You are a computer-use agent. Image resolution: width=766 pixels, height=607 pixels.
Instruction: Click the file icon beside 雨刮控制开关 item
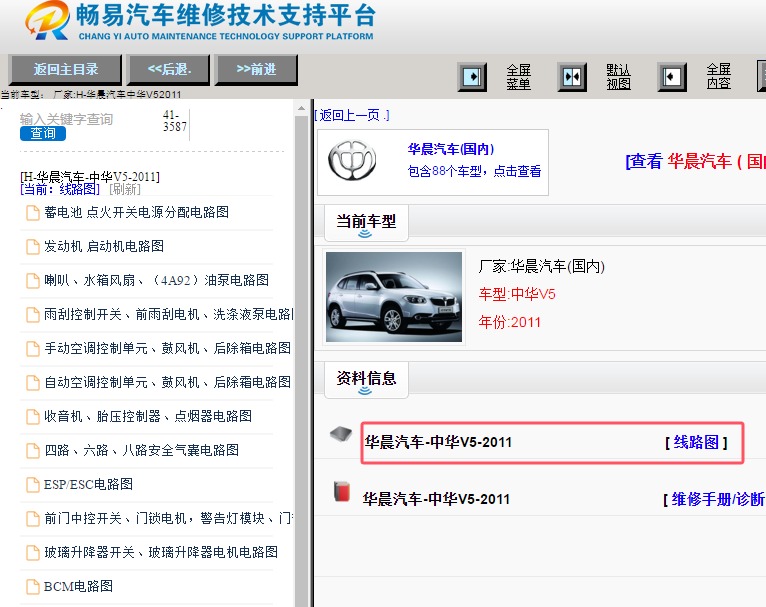[33, 315]
